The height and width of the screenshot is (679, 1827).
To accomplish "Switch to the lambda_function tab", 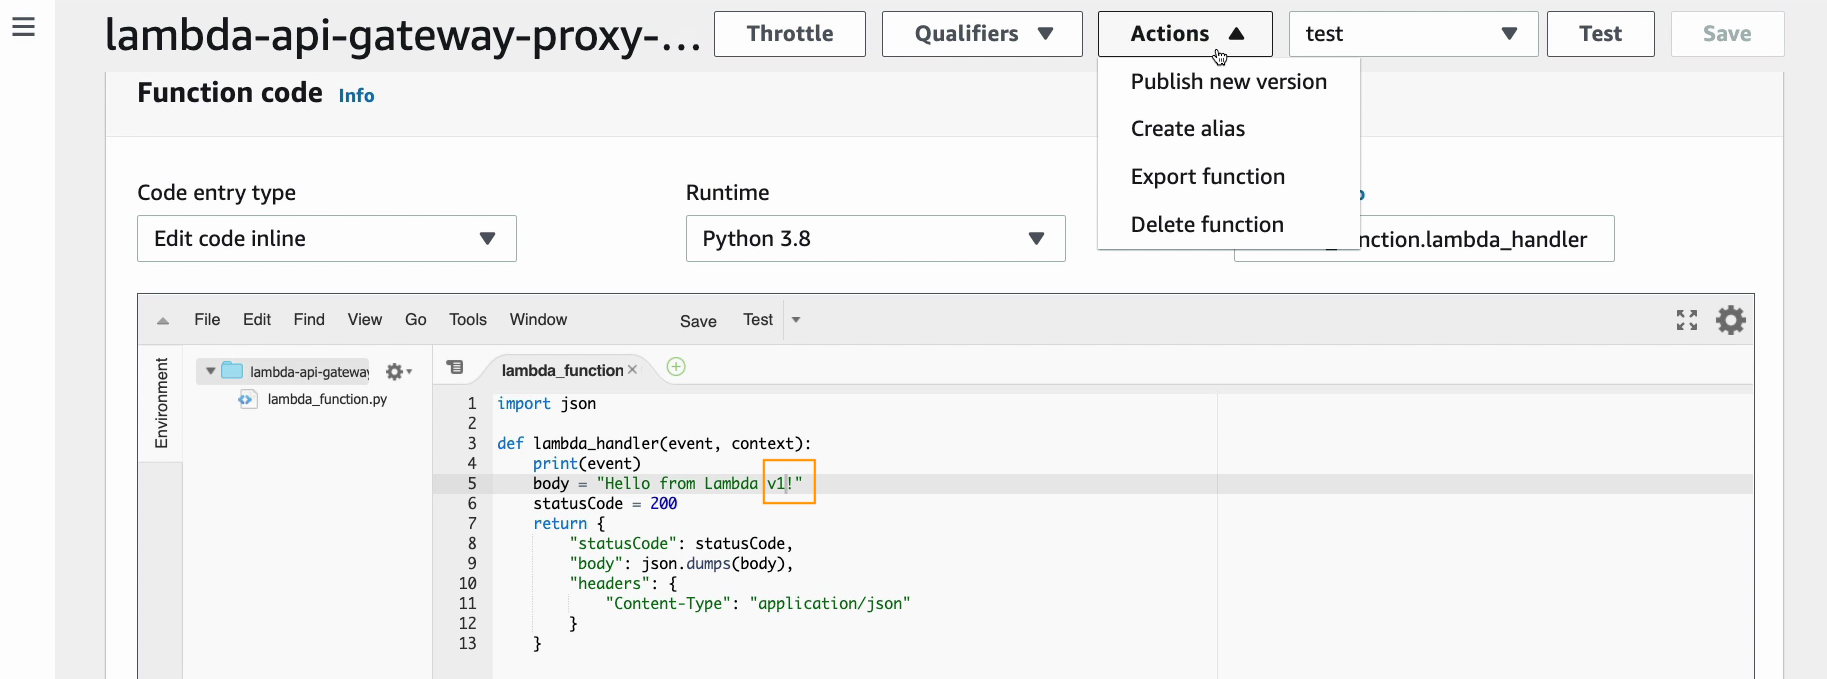I will (x=562, y=370).
